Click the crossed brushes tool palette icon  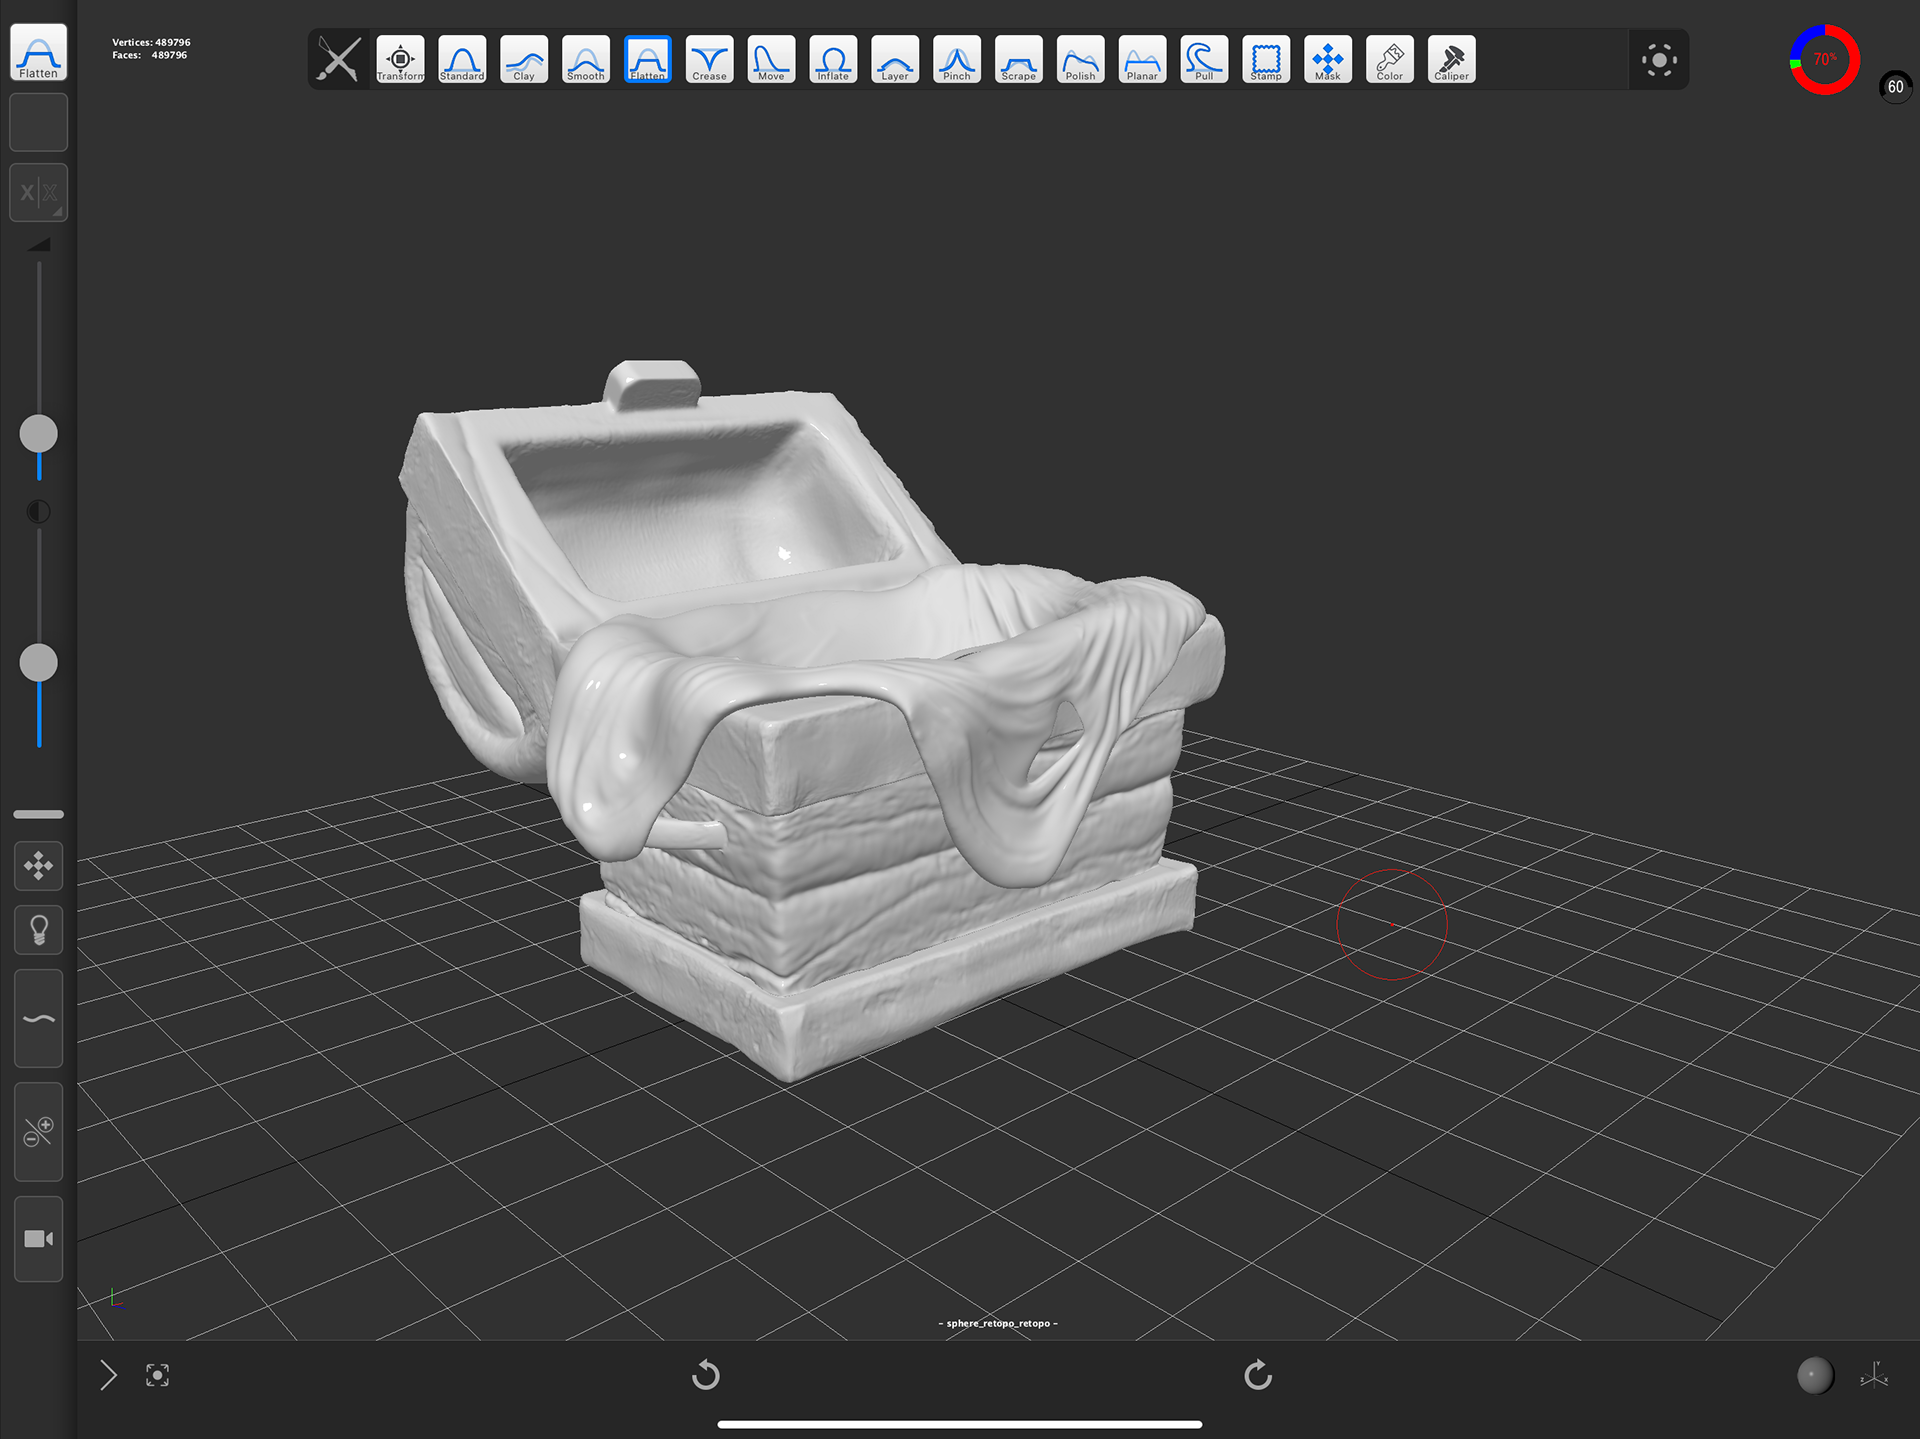[338, 60]
